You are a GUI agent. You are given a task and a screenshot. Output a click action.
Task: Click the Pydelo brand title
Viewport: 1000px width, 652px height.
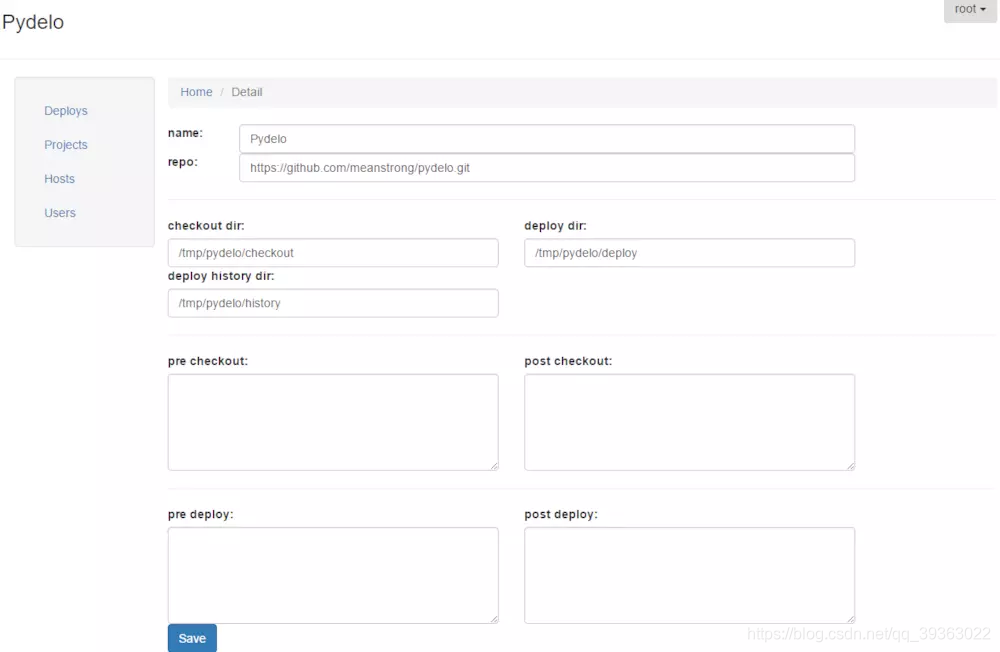point(33,22)
